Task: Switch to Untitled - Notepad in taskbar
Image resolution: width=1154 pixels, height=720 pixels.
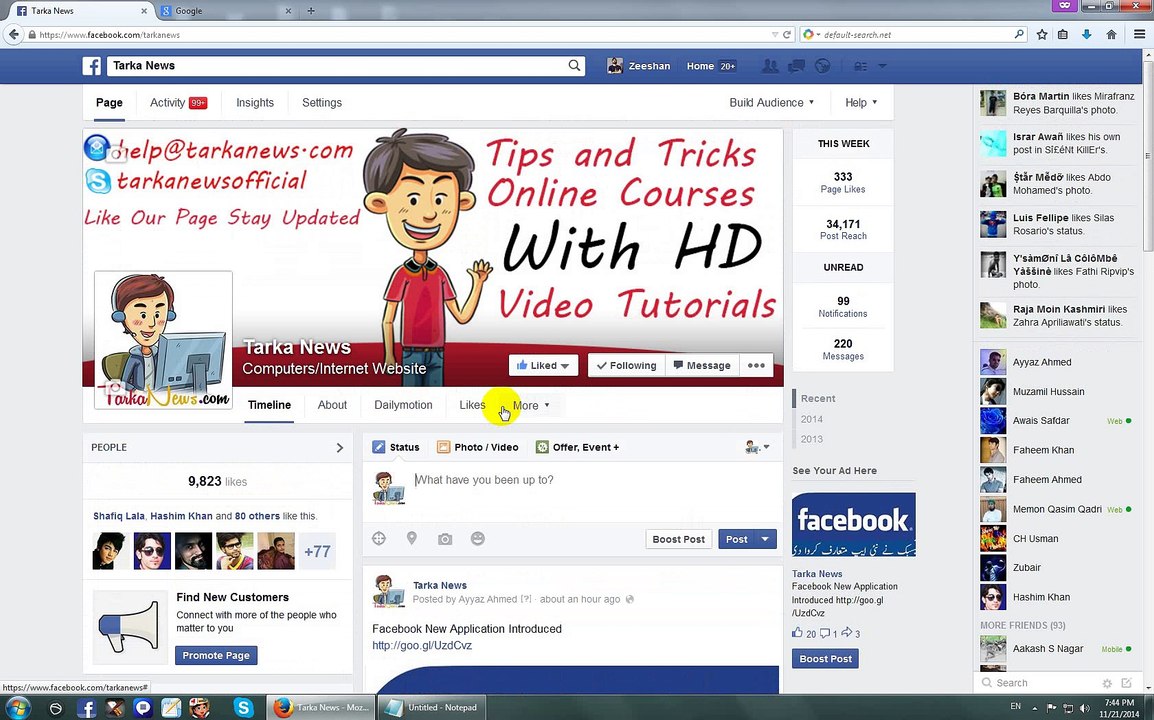Action: point(432,707)
